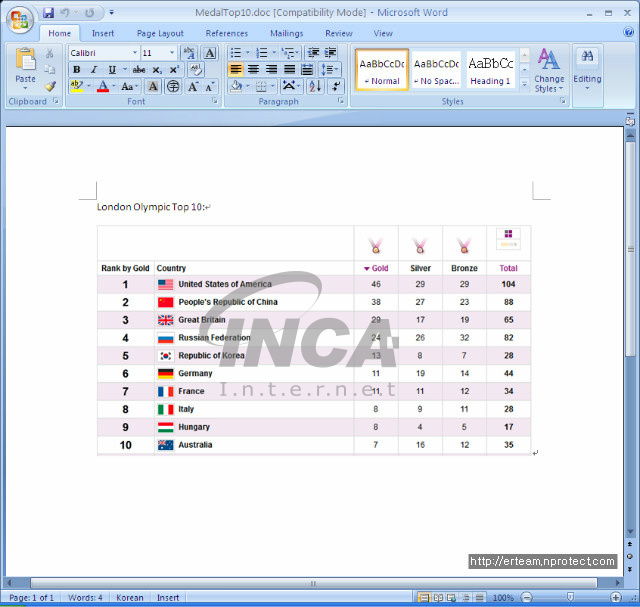Toggle Bold formatting
This screenshot has width=640, height=607.
(x=76, y=70)
